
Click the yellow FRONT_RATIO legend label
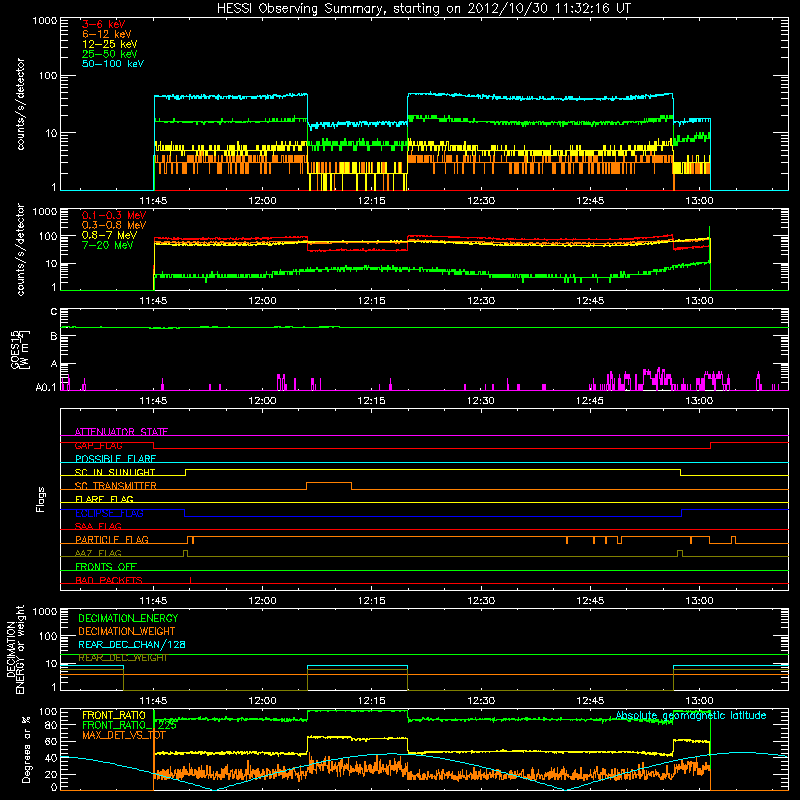click(114, 715)
